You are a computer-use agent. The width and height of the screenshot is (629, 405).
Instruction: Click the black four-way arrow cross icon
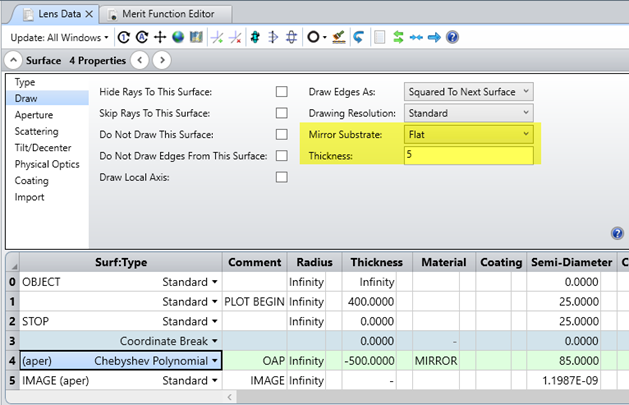pos(160,37)
